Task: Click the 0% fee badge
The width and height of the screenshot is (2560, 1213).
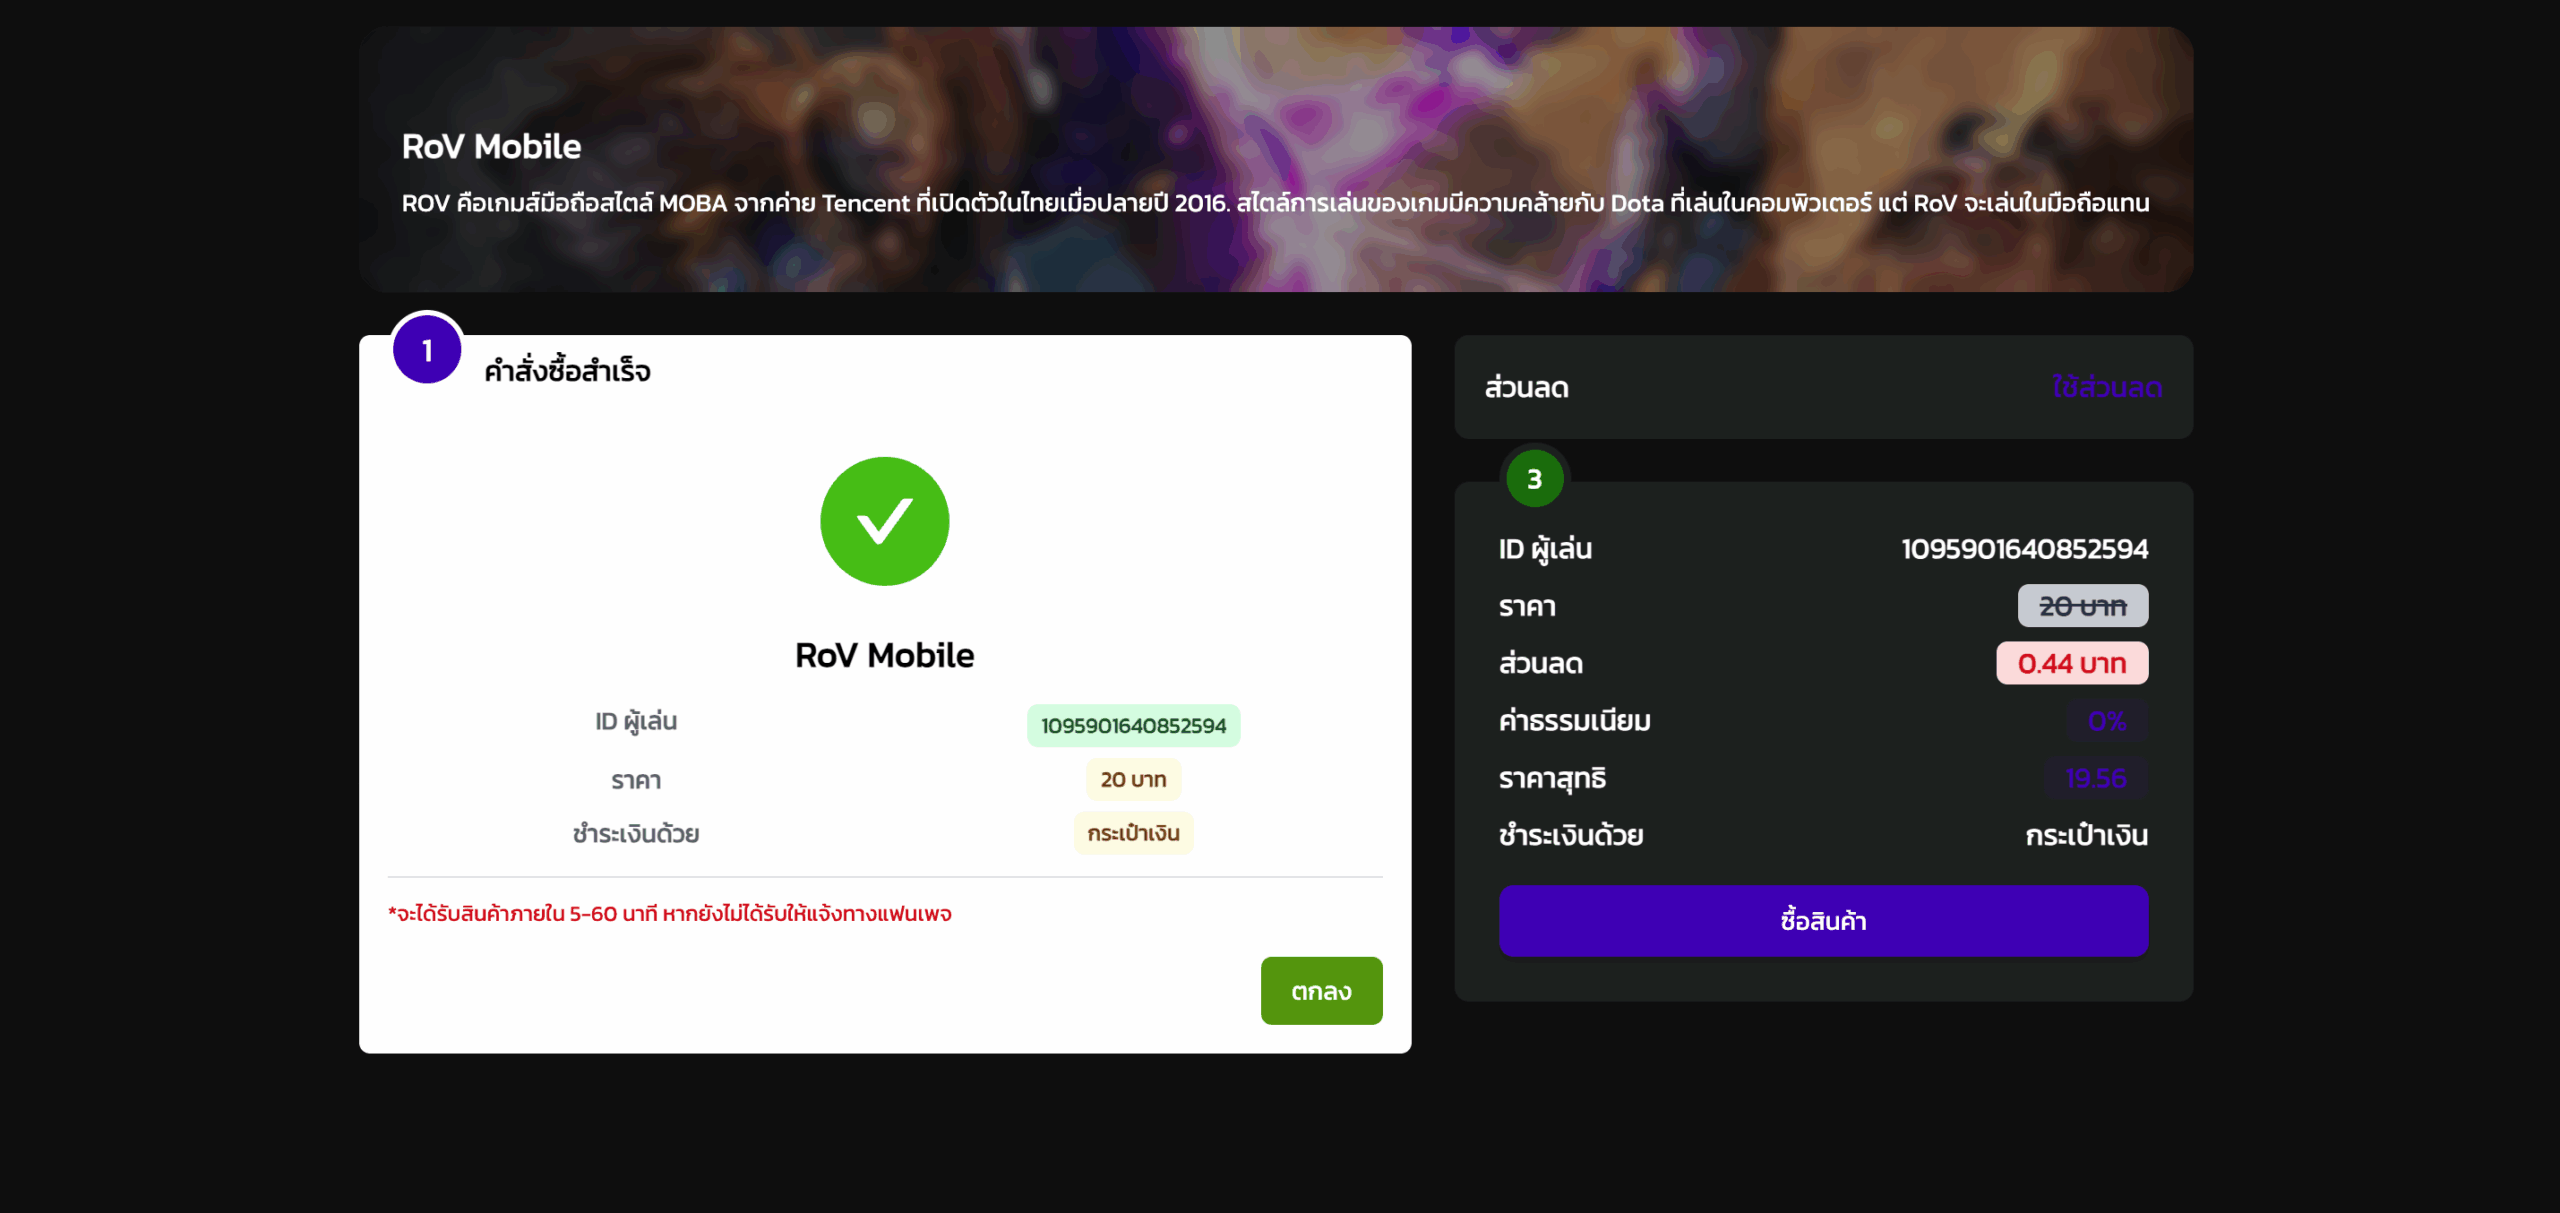Action: (x=2107, y=721)
